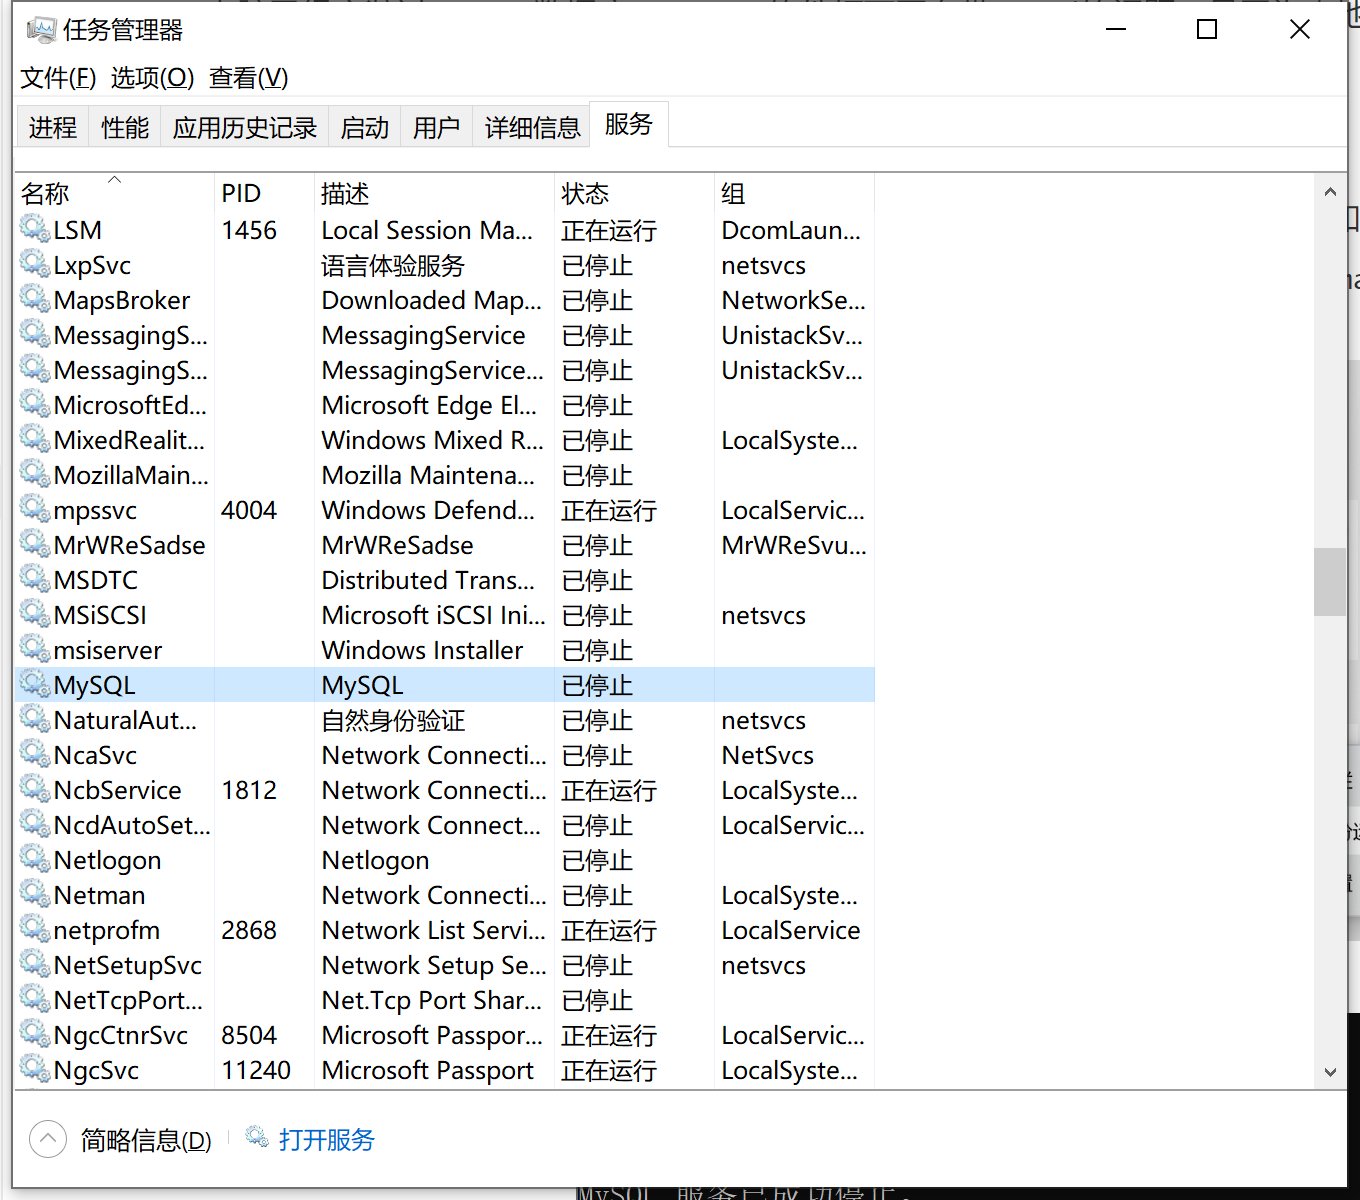Click the MySQL service gear icon
The height and width of the screenshot is (1200, 1360).
click(x=35, y=684)
